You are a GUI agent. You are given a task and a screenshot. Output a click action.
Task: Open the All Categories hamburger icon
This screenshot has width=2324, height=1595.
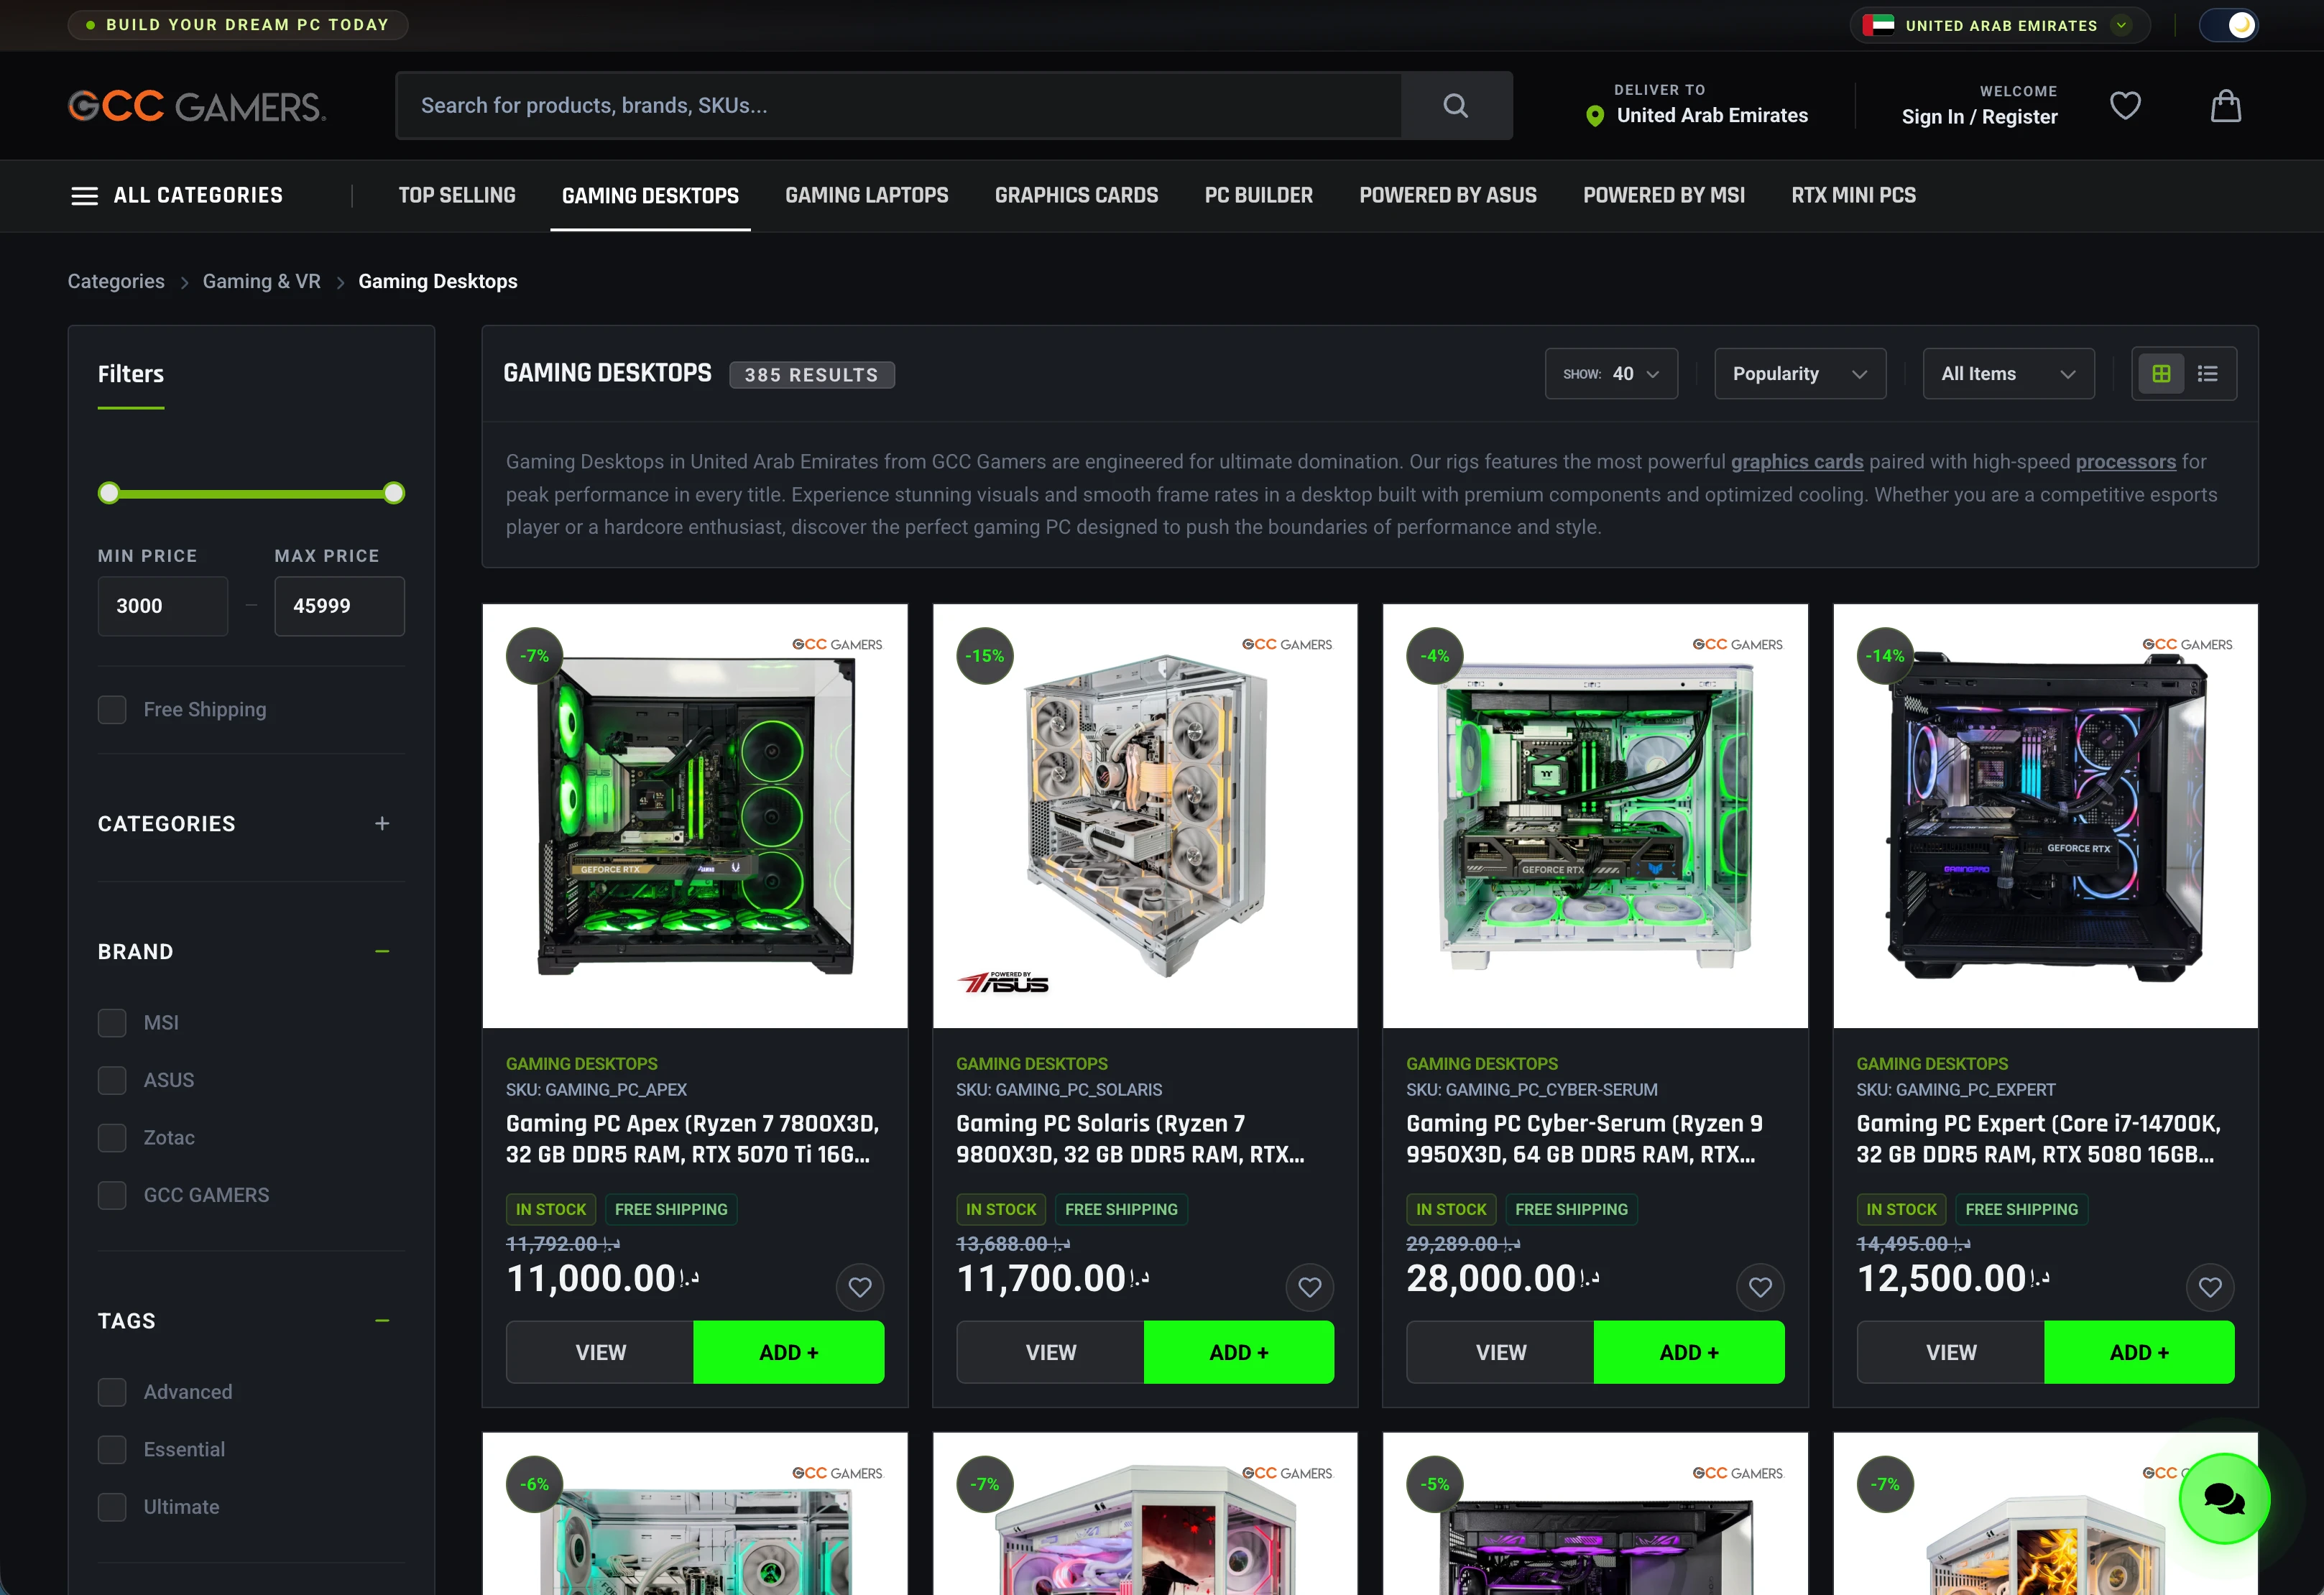pos(85,196)
